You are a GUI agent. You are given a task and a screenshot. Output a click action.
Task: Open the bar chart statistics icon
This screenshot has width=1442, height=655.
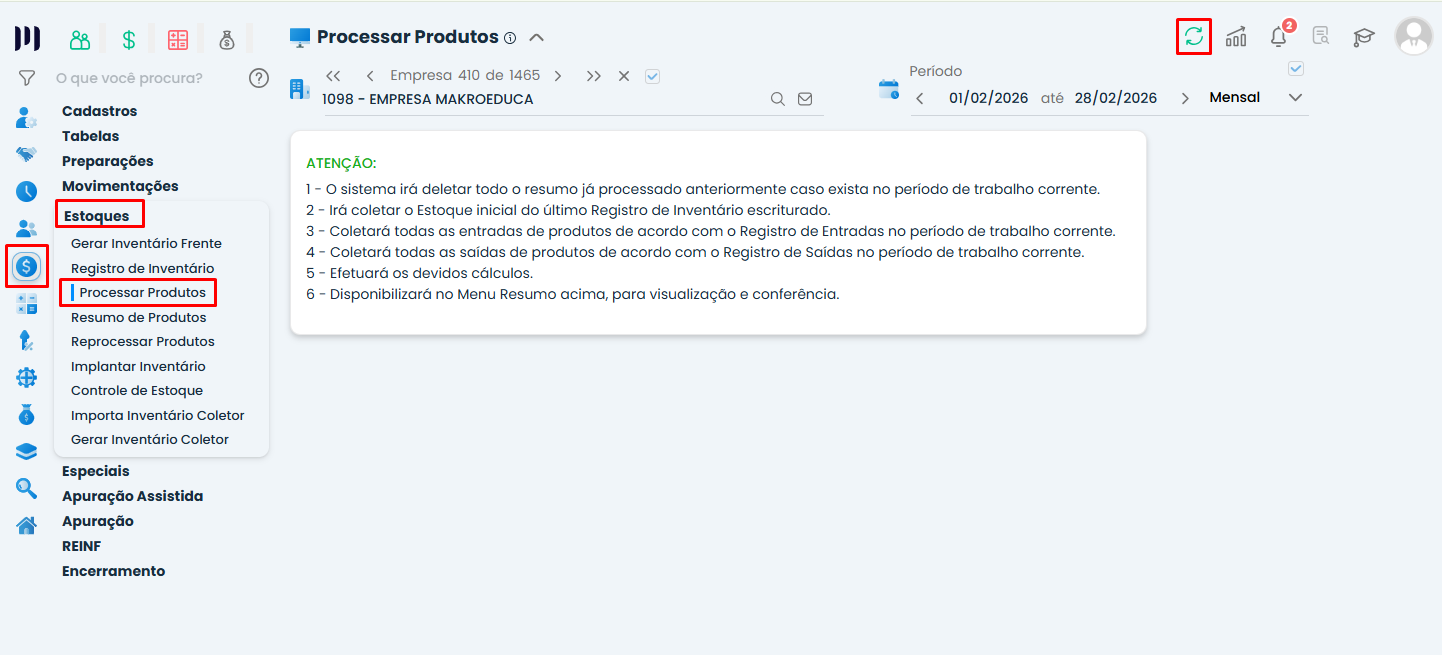click(1236, 37)
